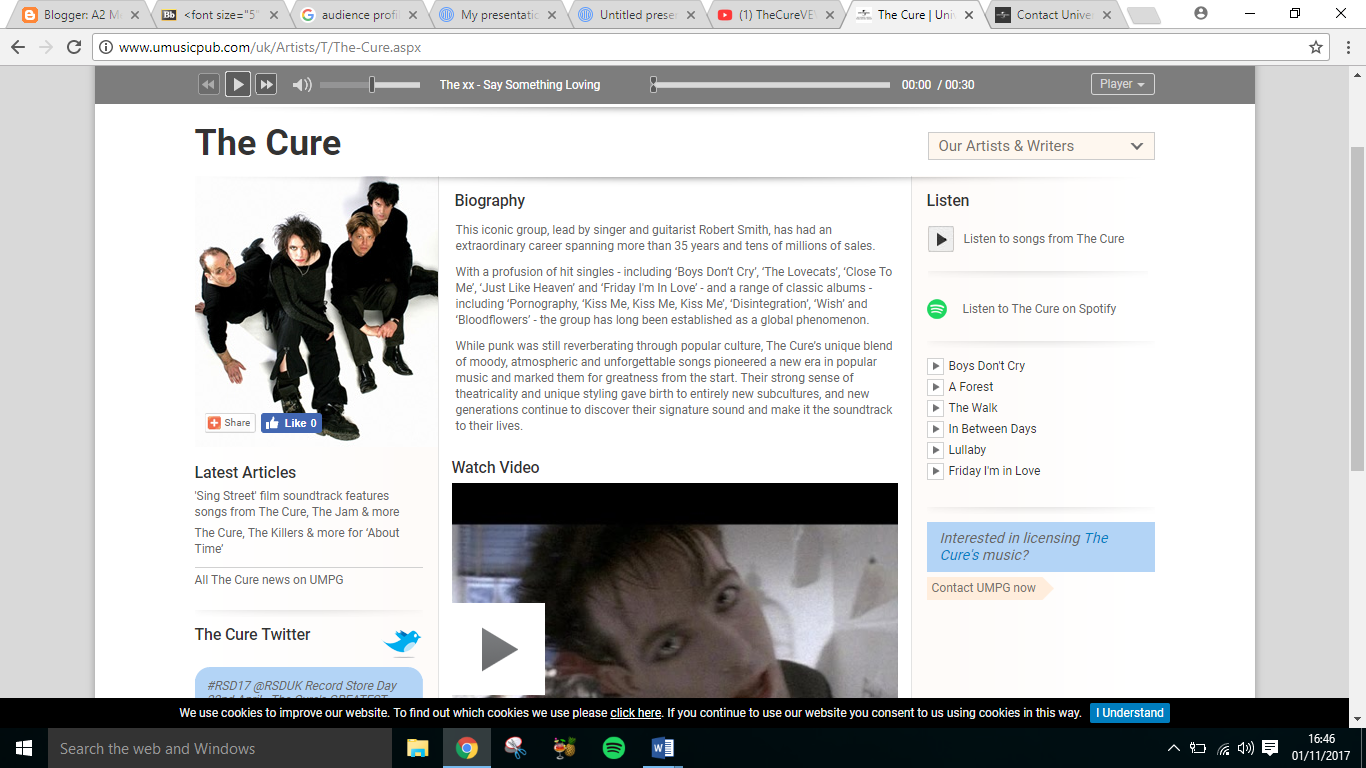Switch to the Untitled presentation tab
This screenshot has width=1366, height=768.
click(x=637, y=15)
